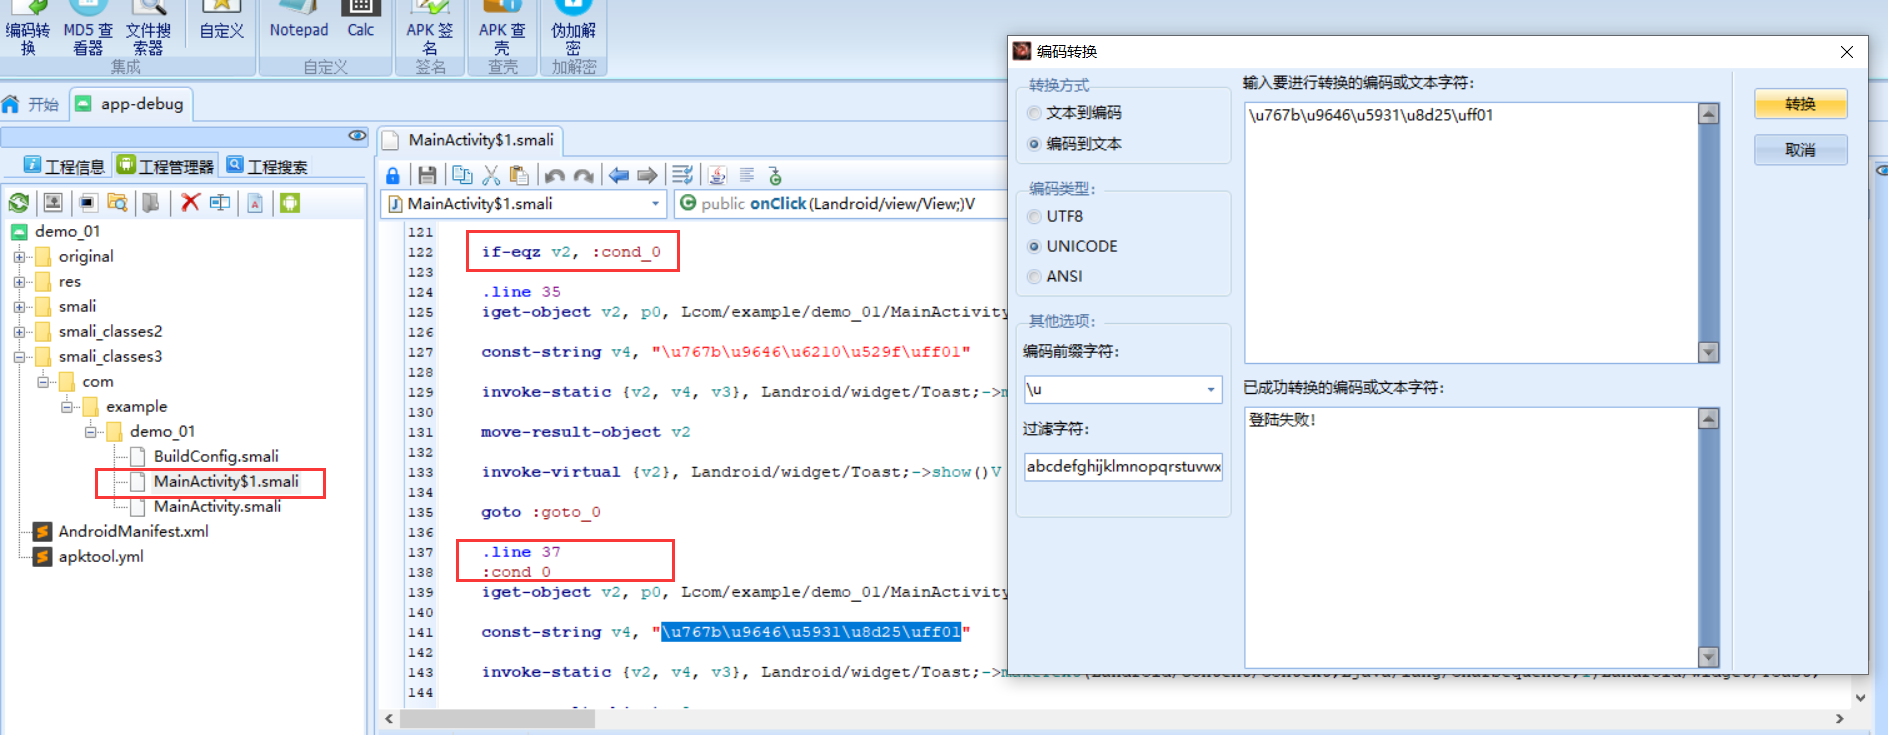Open the MainActivity$1.smali file dropdown

tap(655, 204)
